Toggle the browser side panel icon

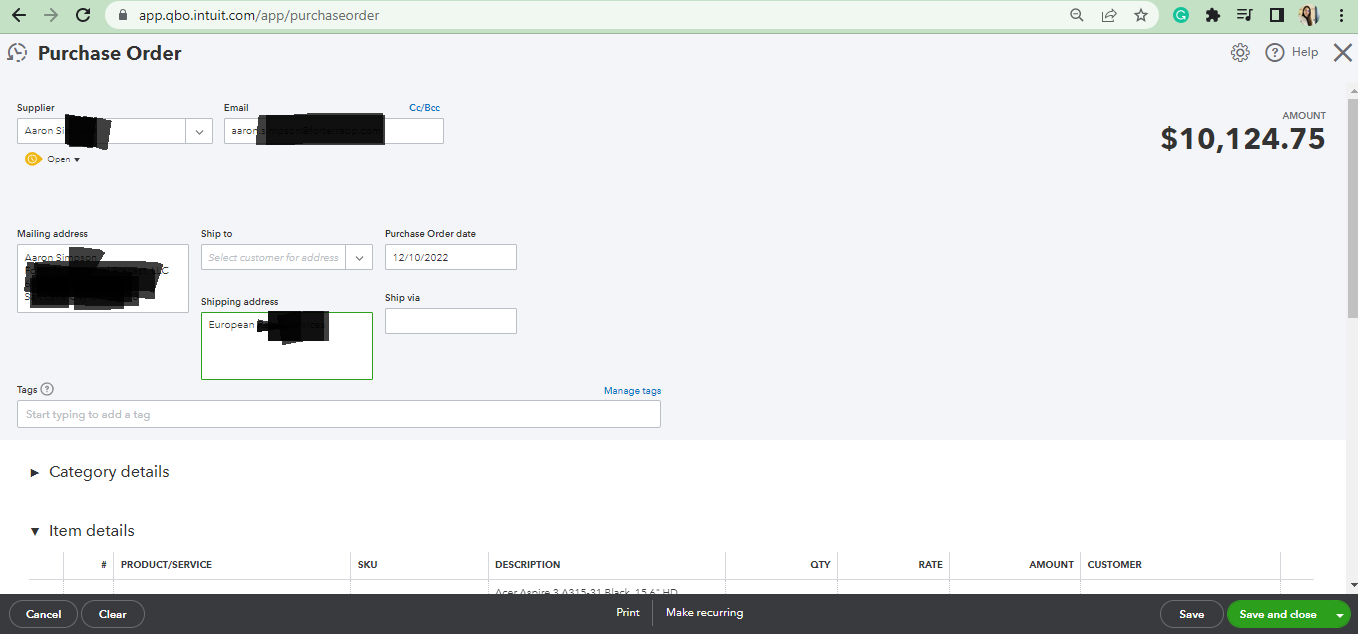(x=1276, y=15)
